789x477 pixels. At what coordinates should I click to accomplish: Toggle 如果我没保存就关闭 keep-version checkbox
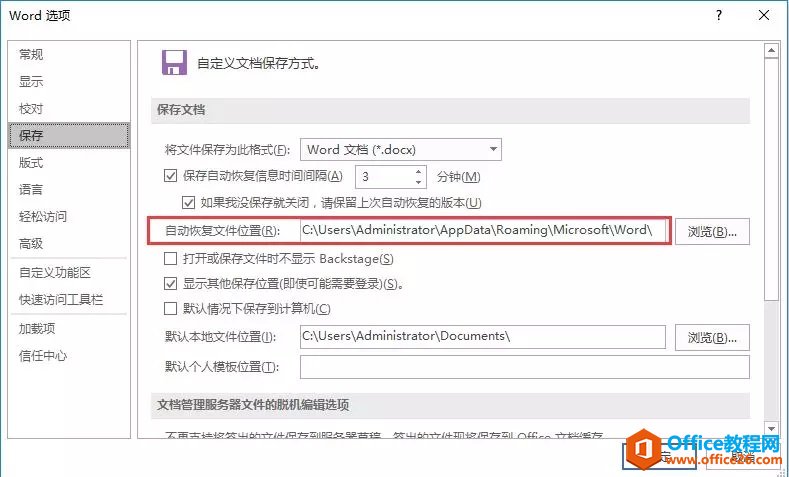[188, 203]
